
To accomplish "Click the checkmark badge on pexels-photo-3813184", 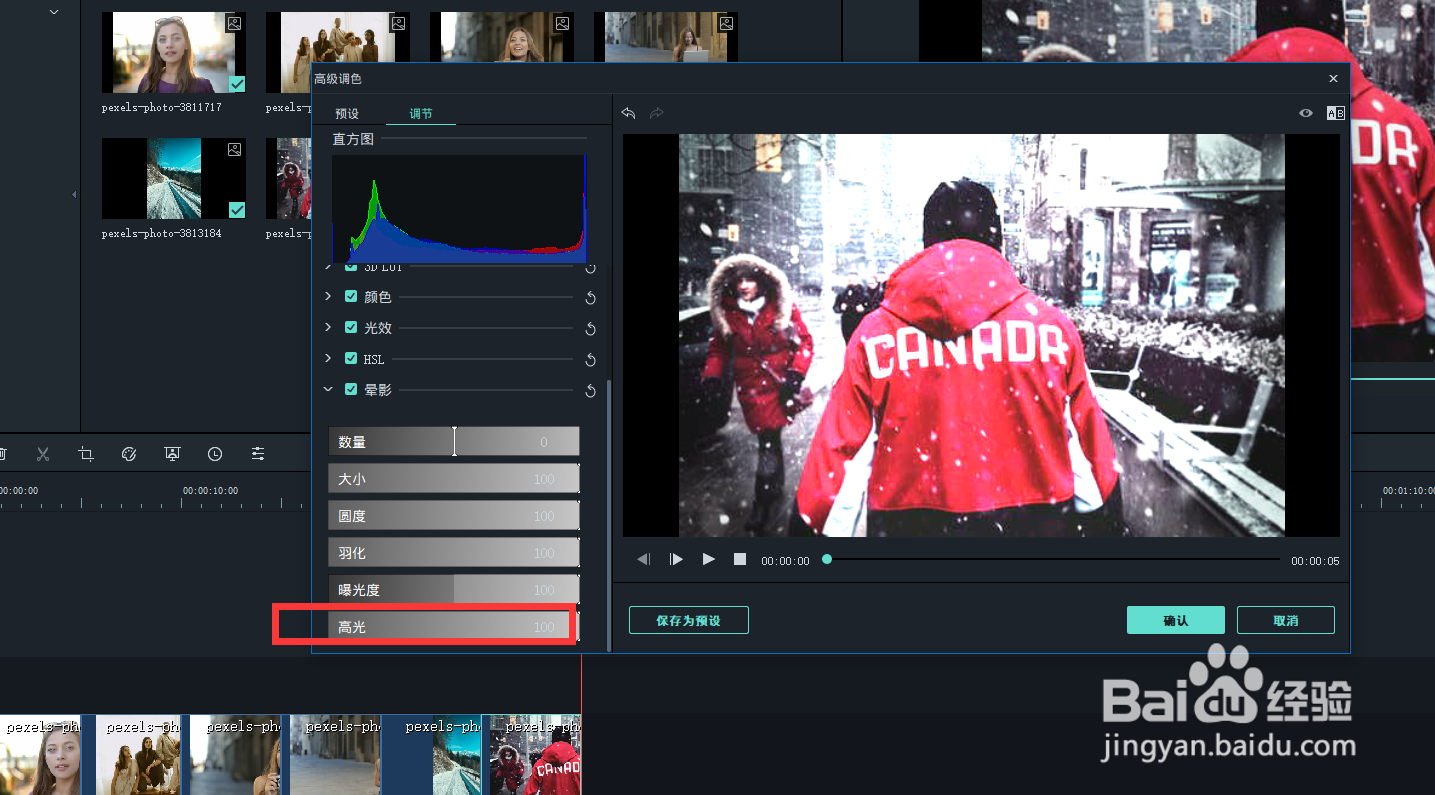I will tap(237, 210).
